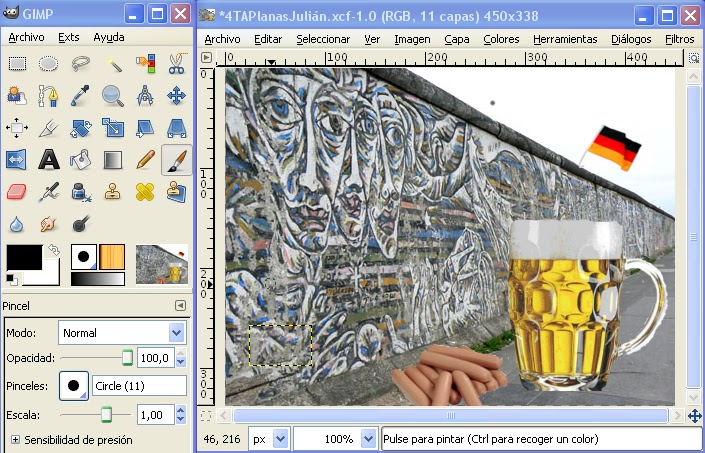Toggle Quick Mask at canvas corner

tap(206, 416)
